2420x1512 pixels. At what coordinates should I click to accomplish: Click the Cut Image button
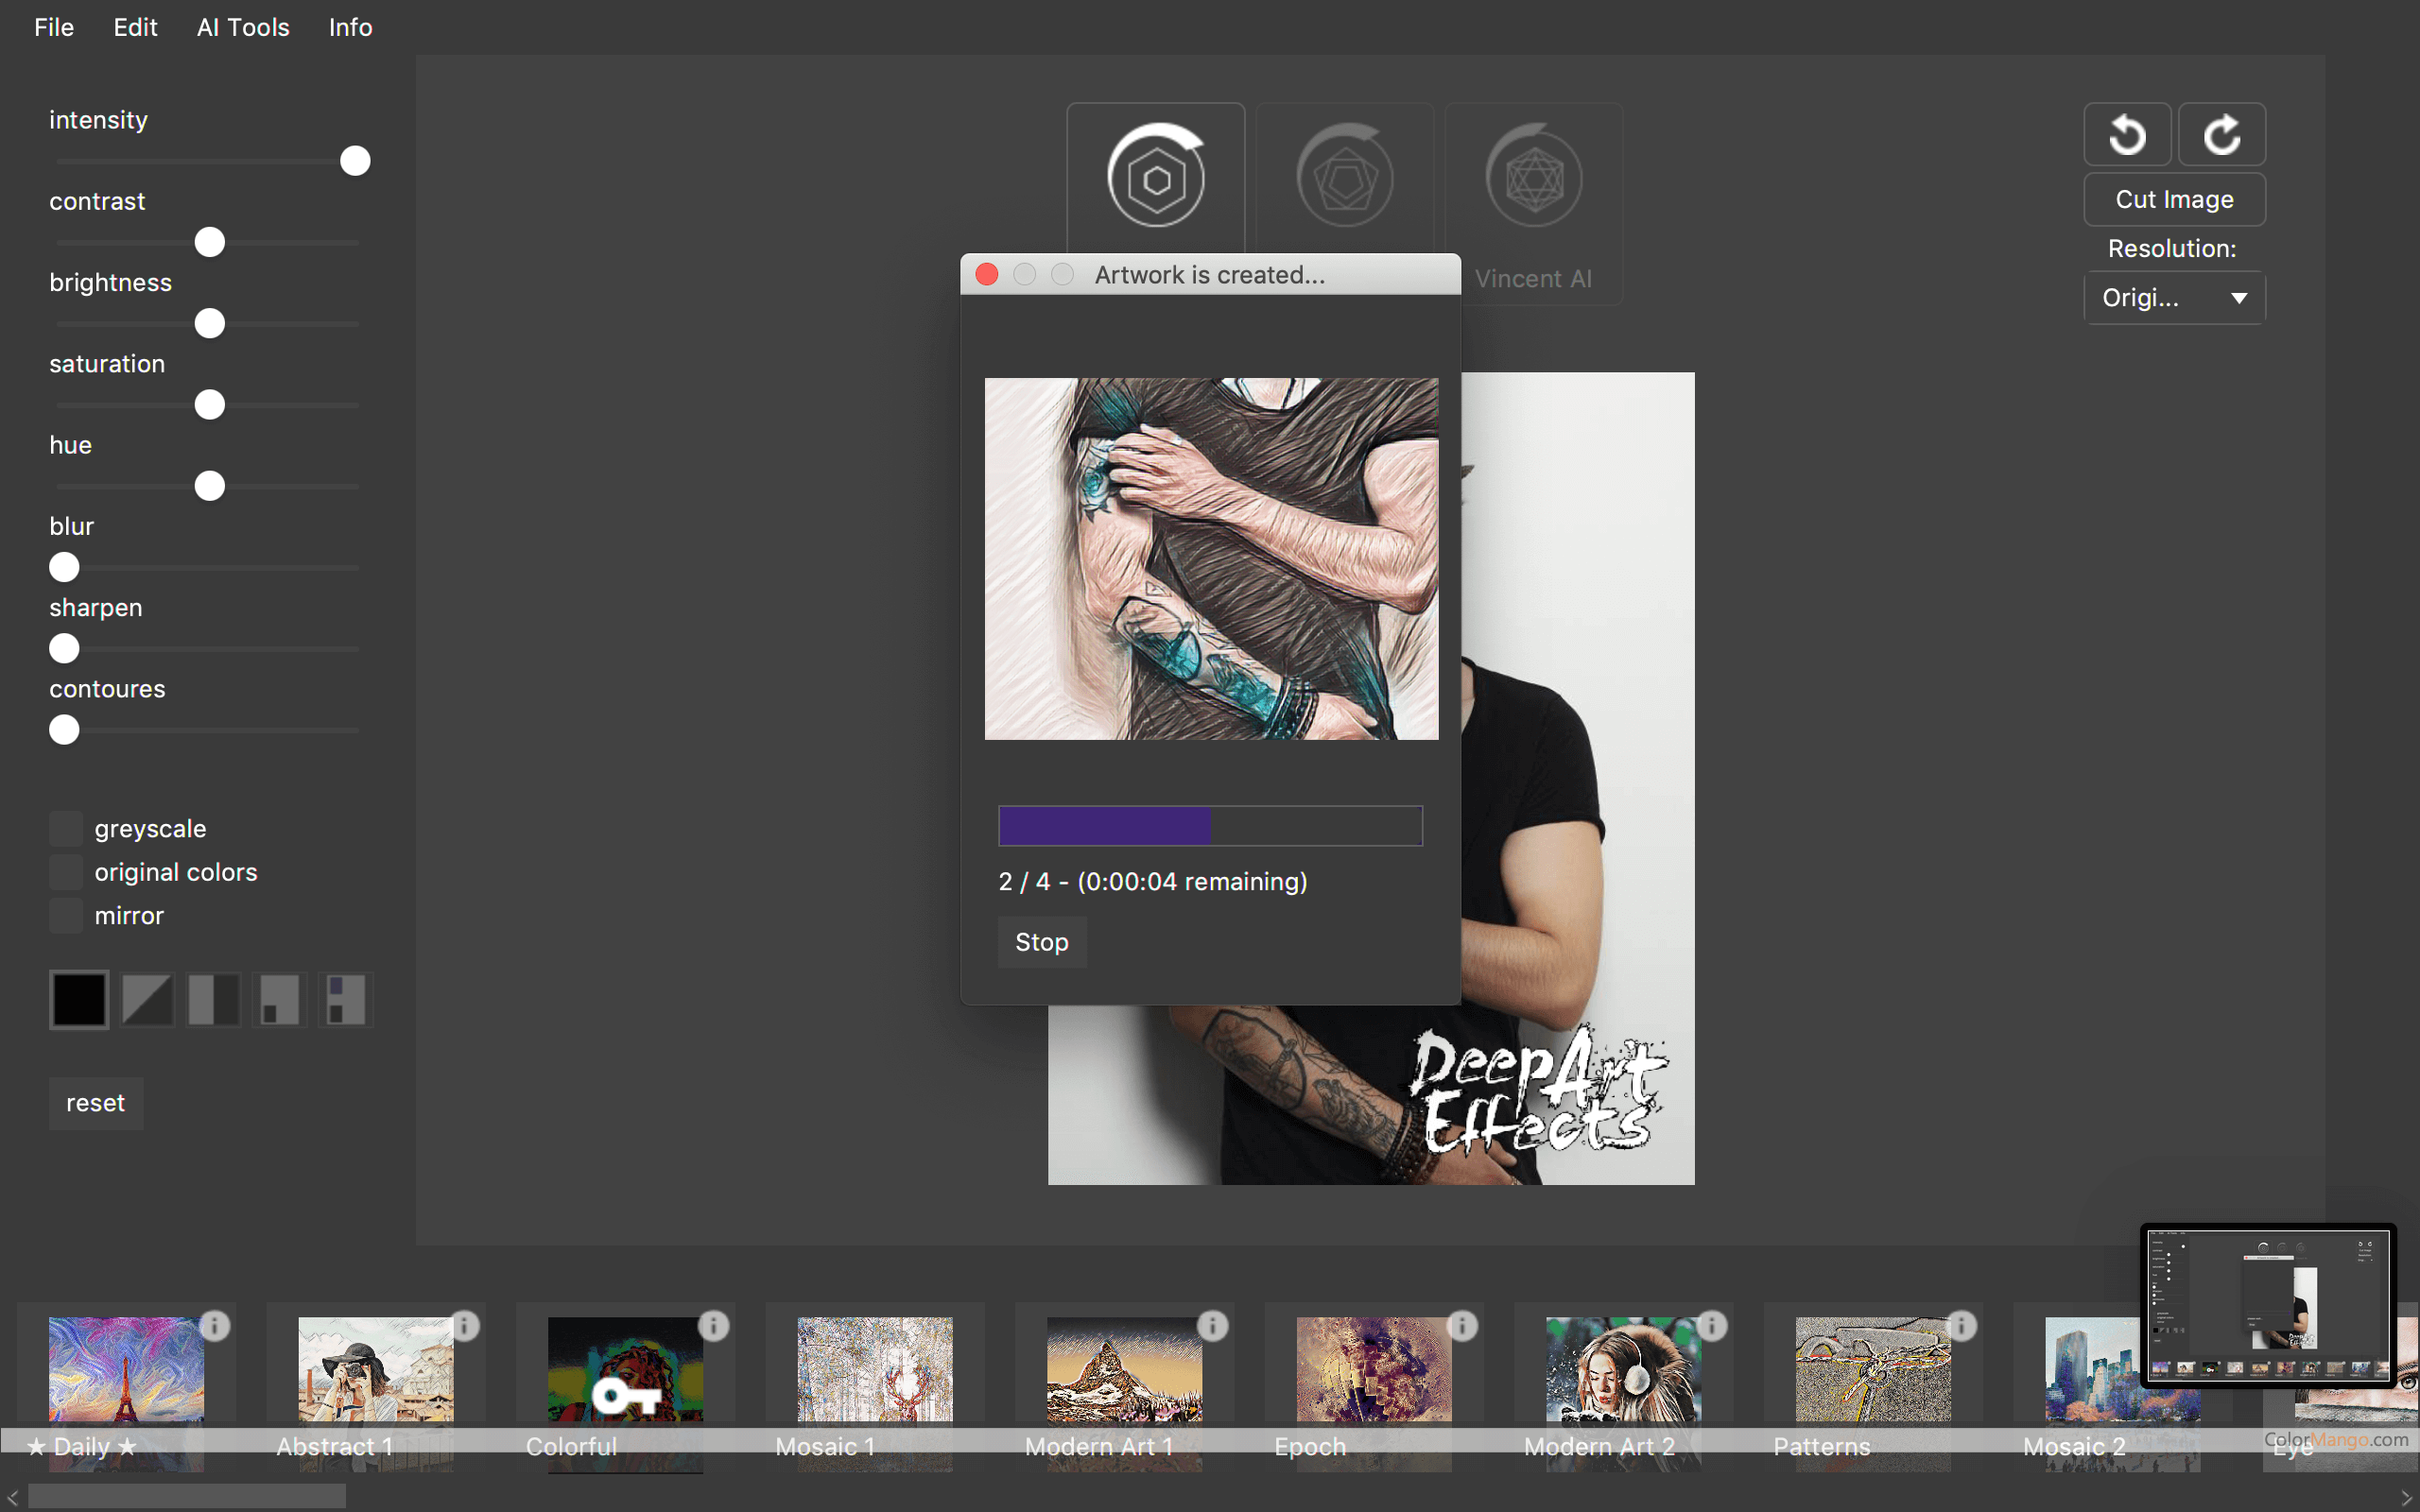(2174, 199)
